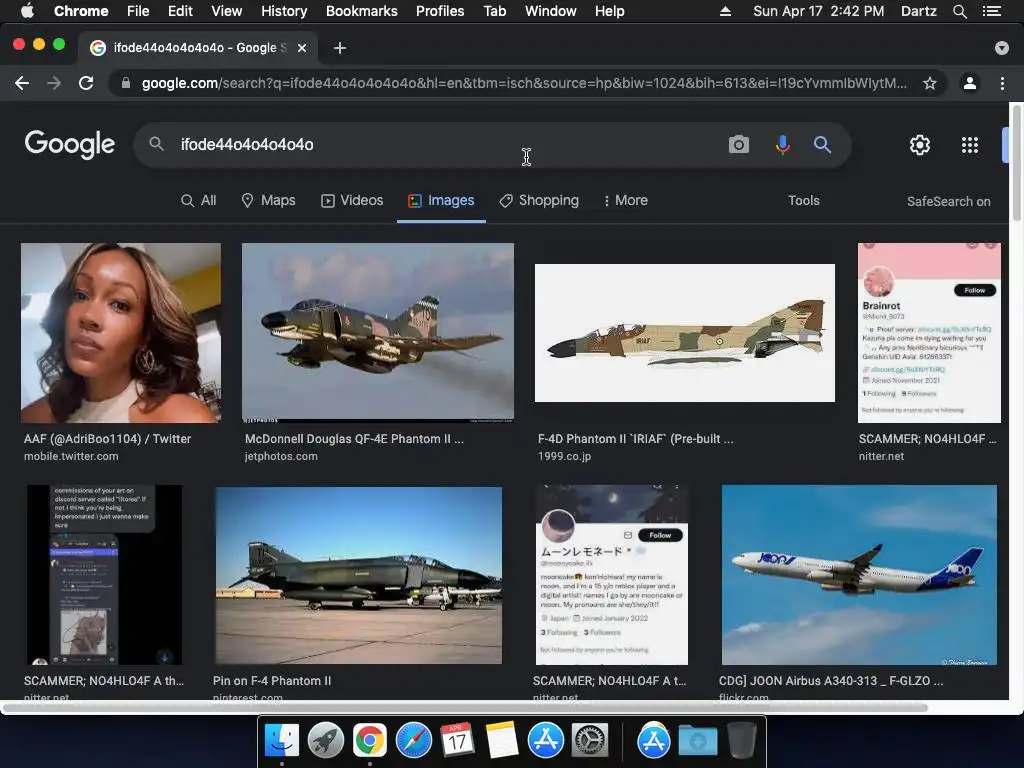Click the horizontal scrollbar at page bottom
This screenshot has width=1024, height=768.
(464, 707)
